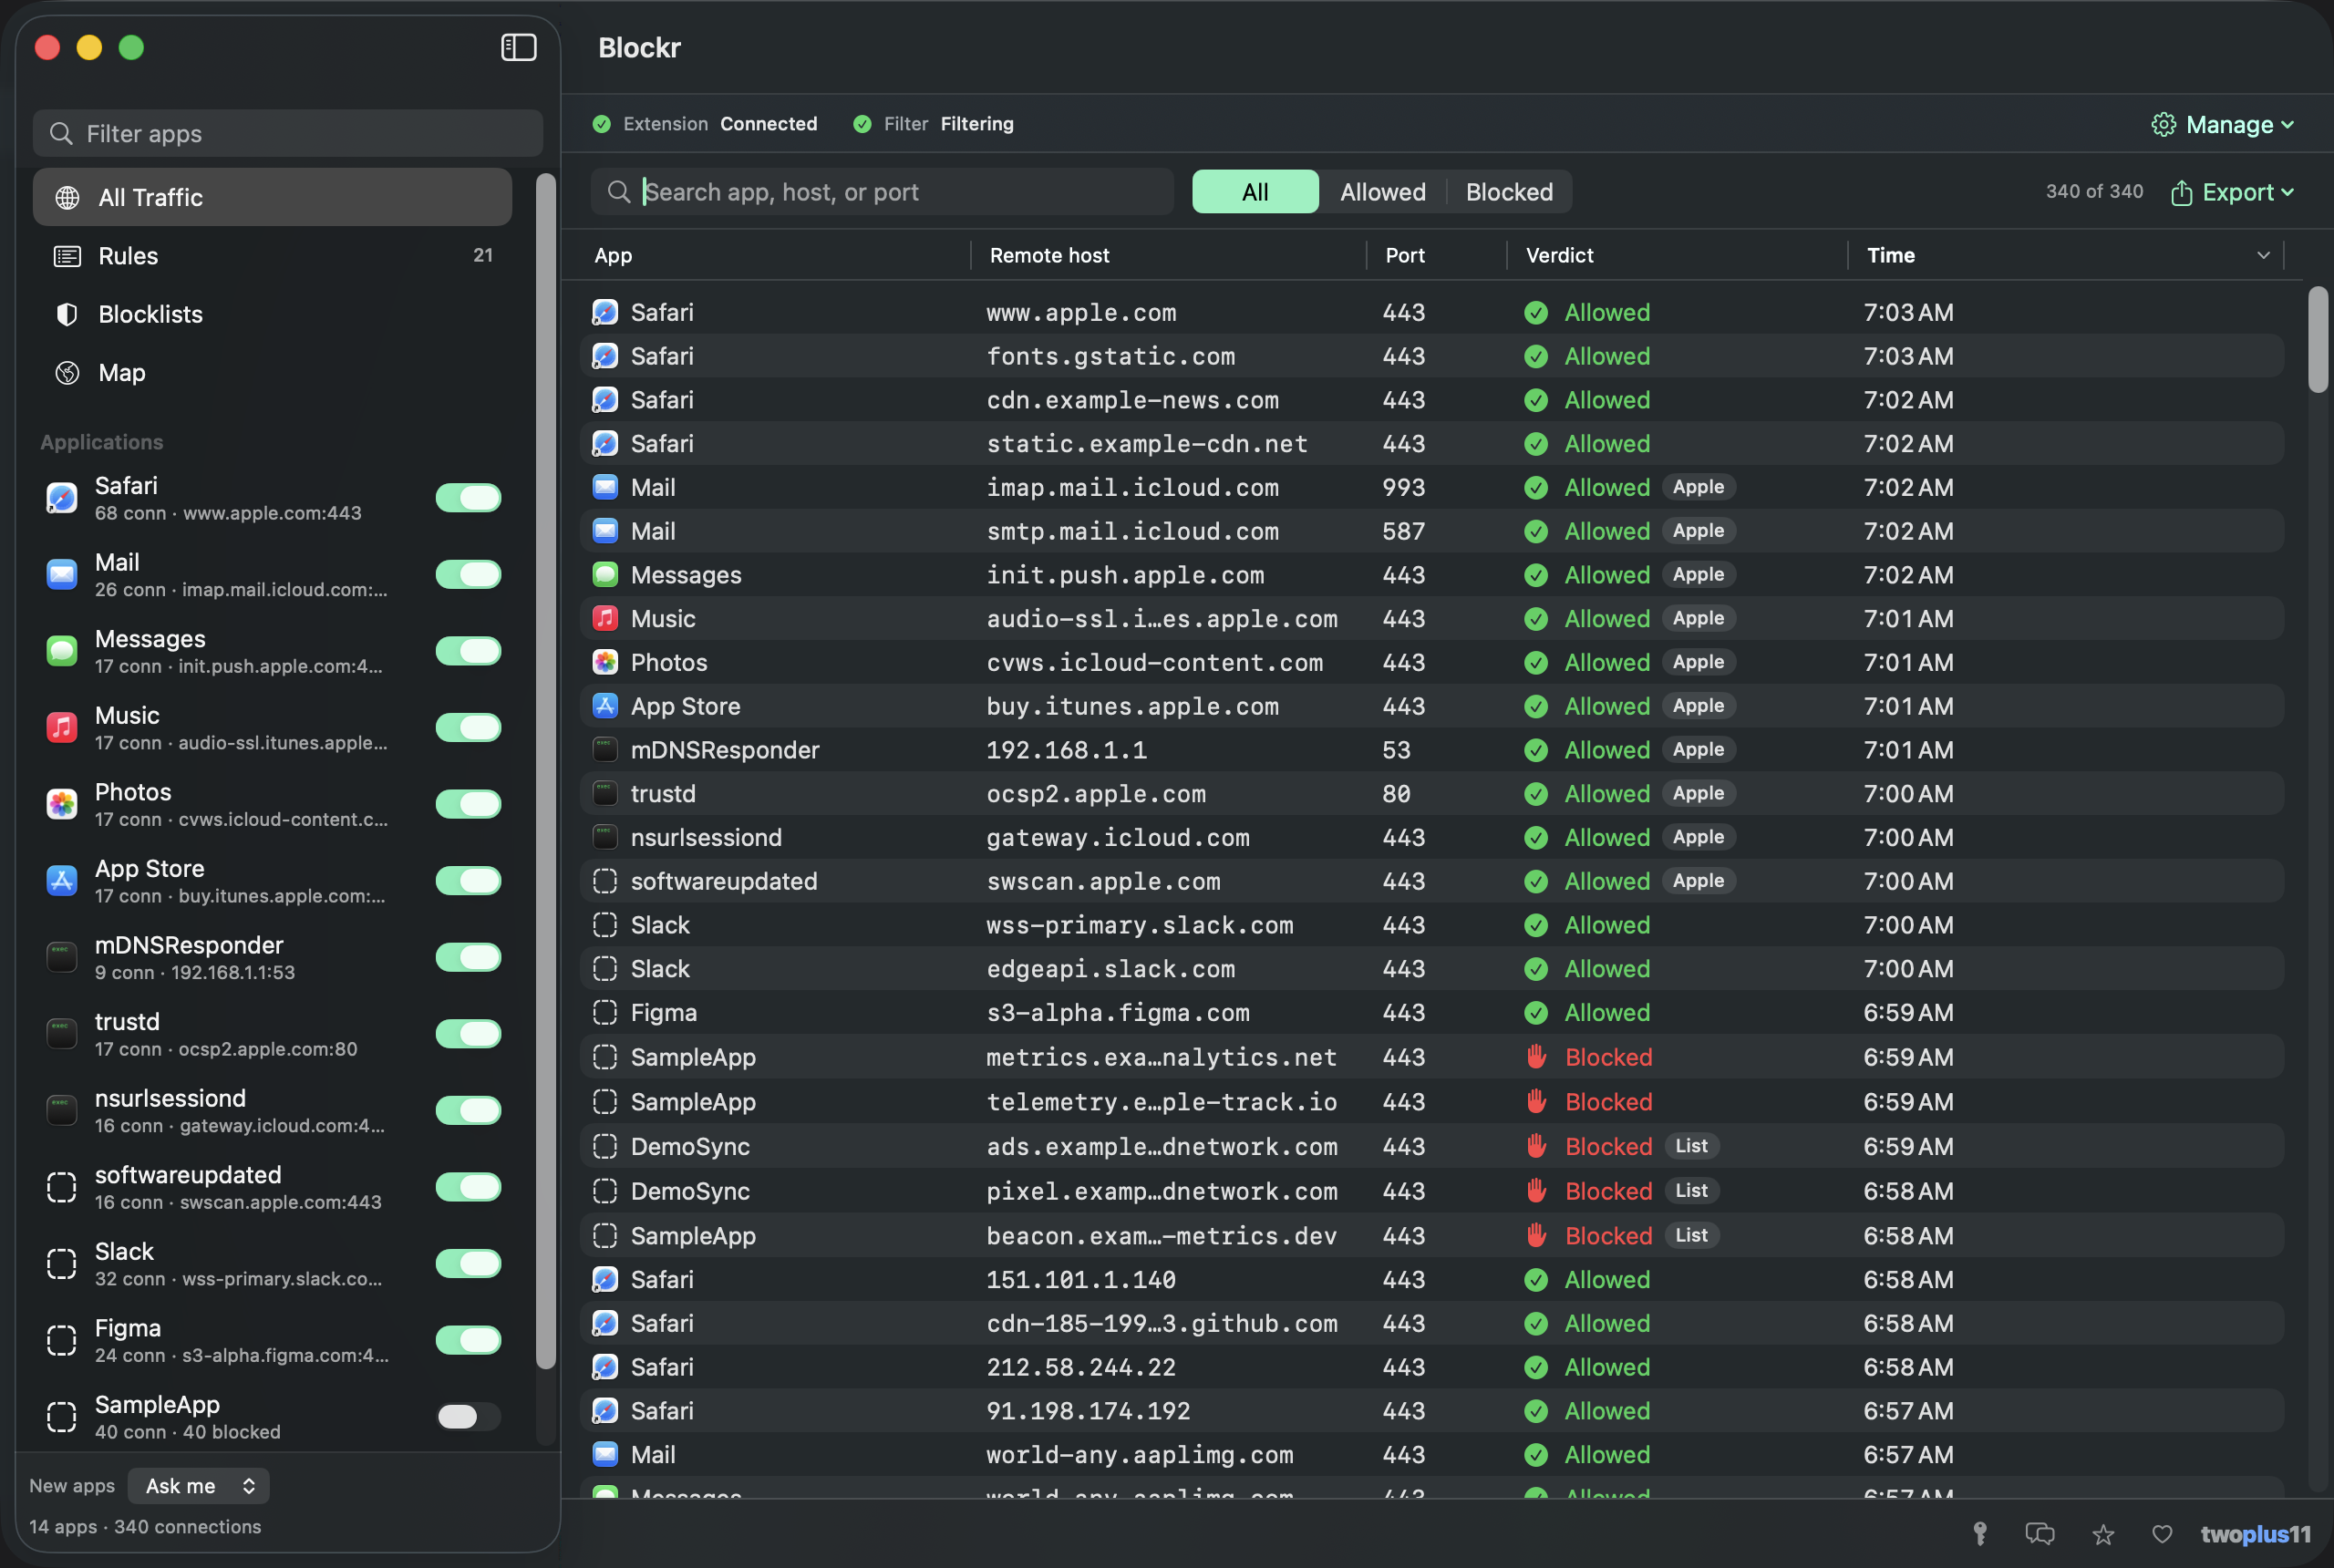2334x1568 pixels.
Task: Open the Map icon in sidebar
Action: point(67,373)
